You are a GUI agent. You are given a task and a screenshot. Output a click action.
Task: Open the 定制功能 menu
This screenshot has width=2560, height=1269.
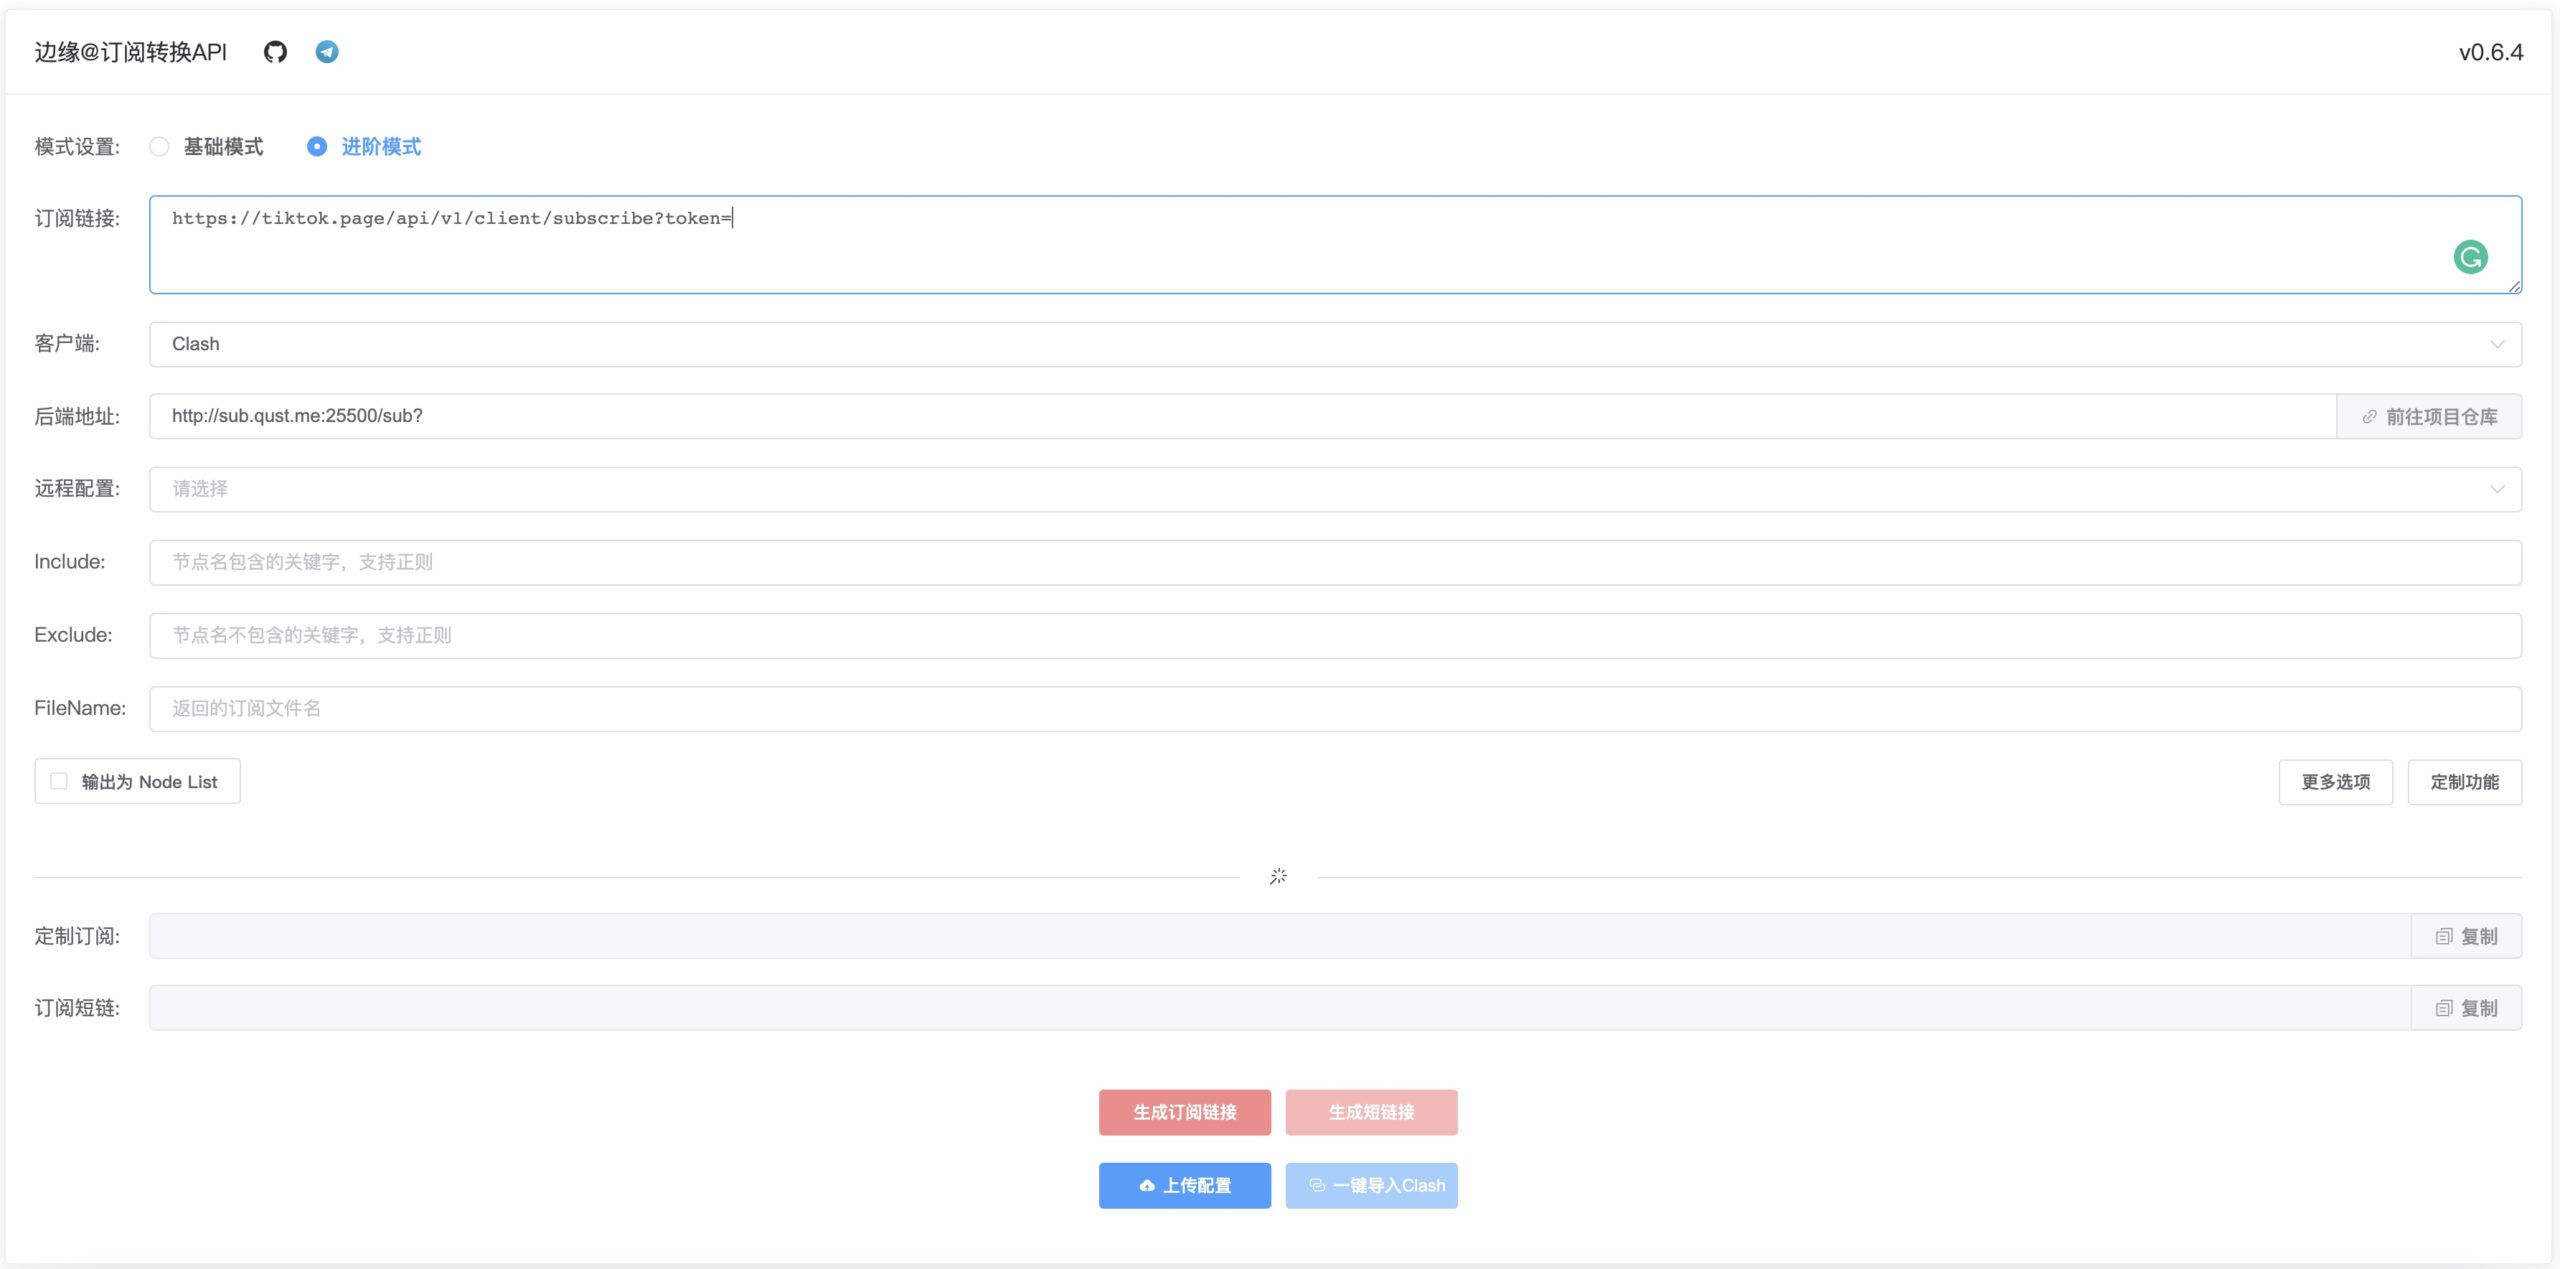click(2464, 782)
